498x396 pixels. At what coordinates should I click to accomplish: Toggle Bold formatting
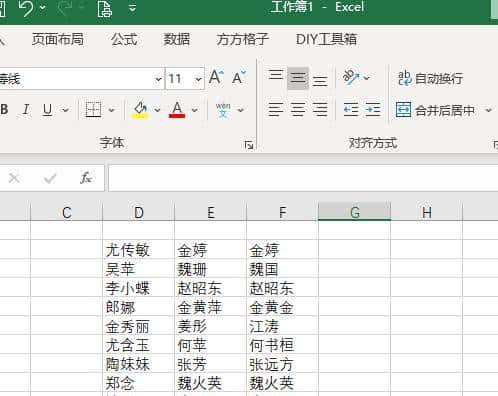pyautogui.click(x=4, y=109)
